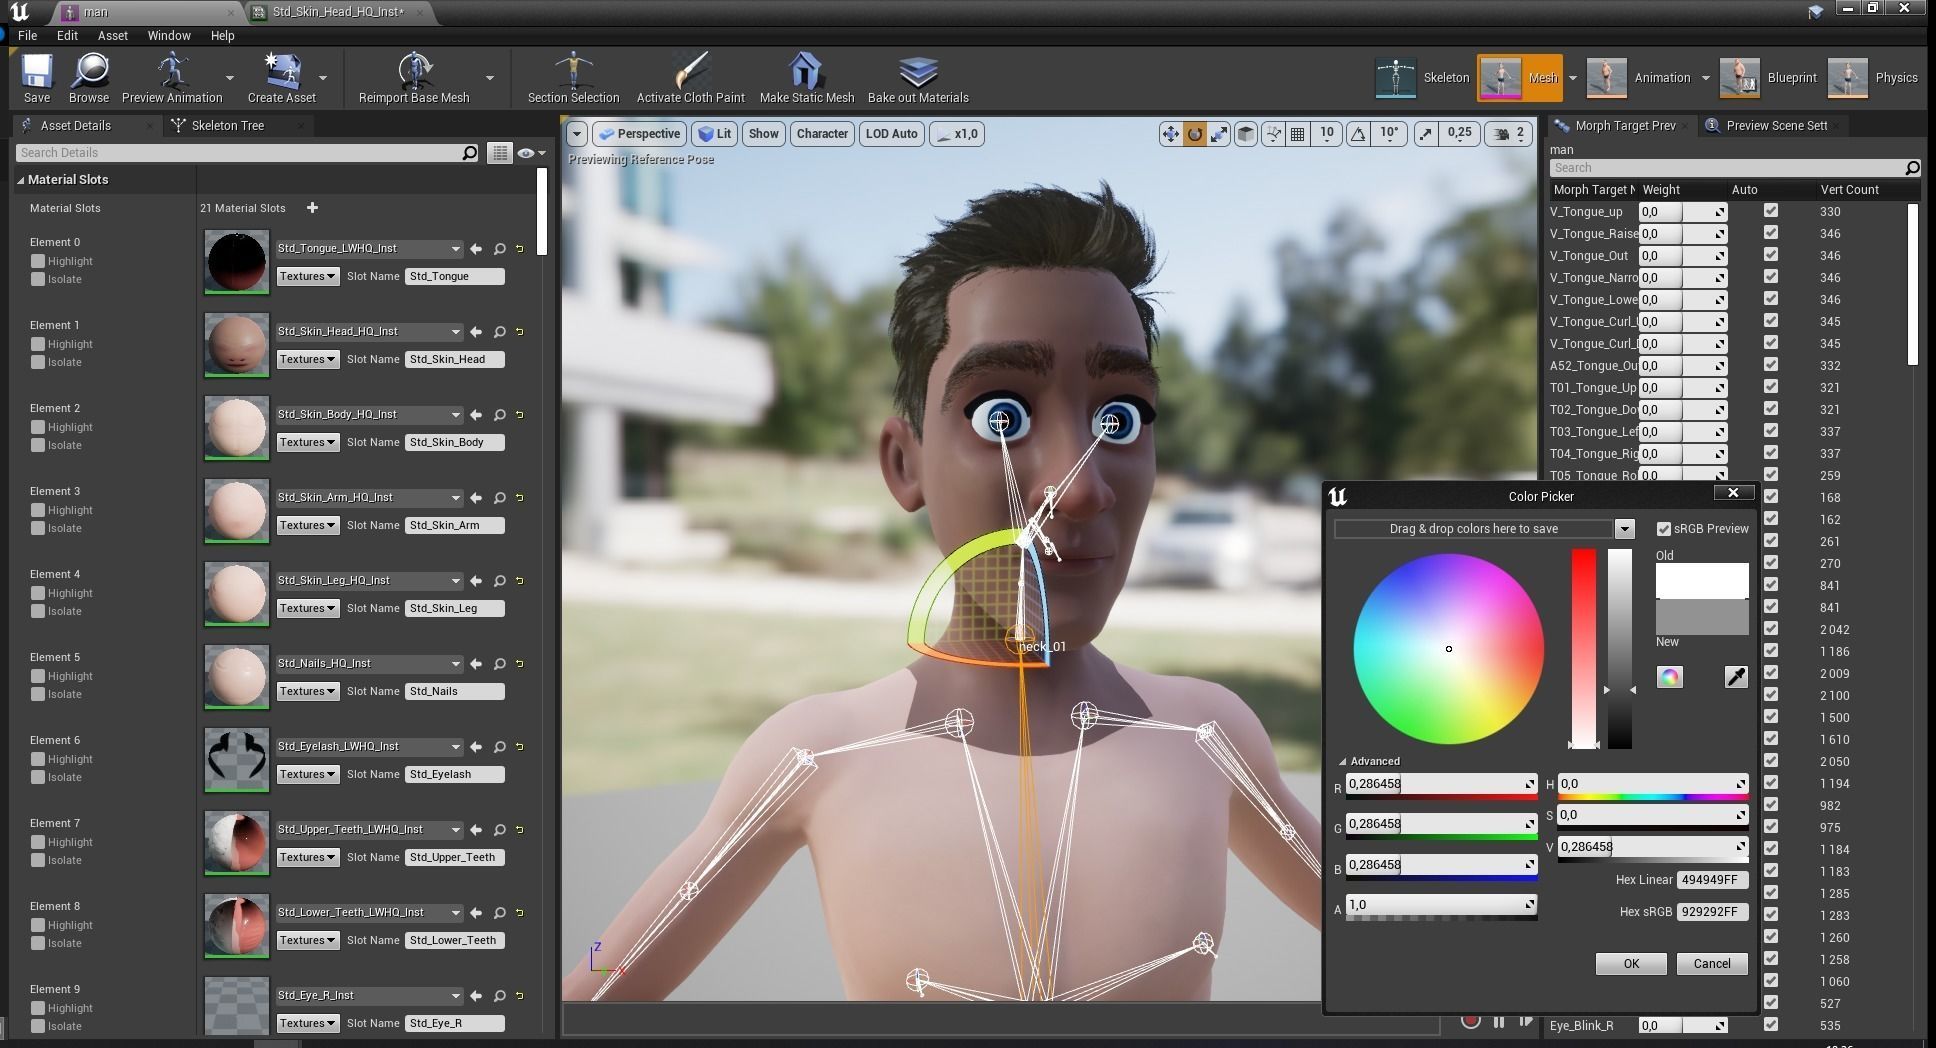Click the LOD Auto button
This screenshot has width=1936, height=1048.
(891, 134)
